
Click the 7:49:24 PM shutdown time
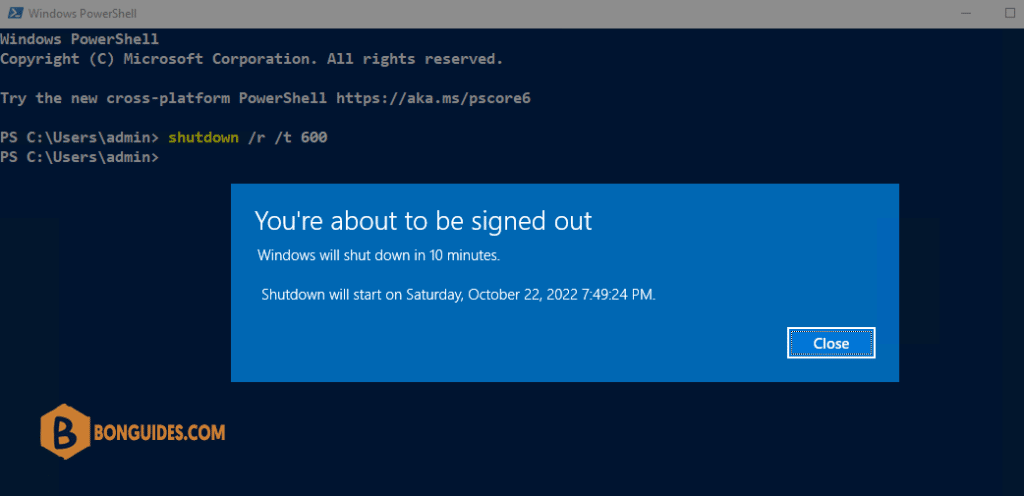pyautogui.click(x=618, y=294)
